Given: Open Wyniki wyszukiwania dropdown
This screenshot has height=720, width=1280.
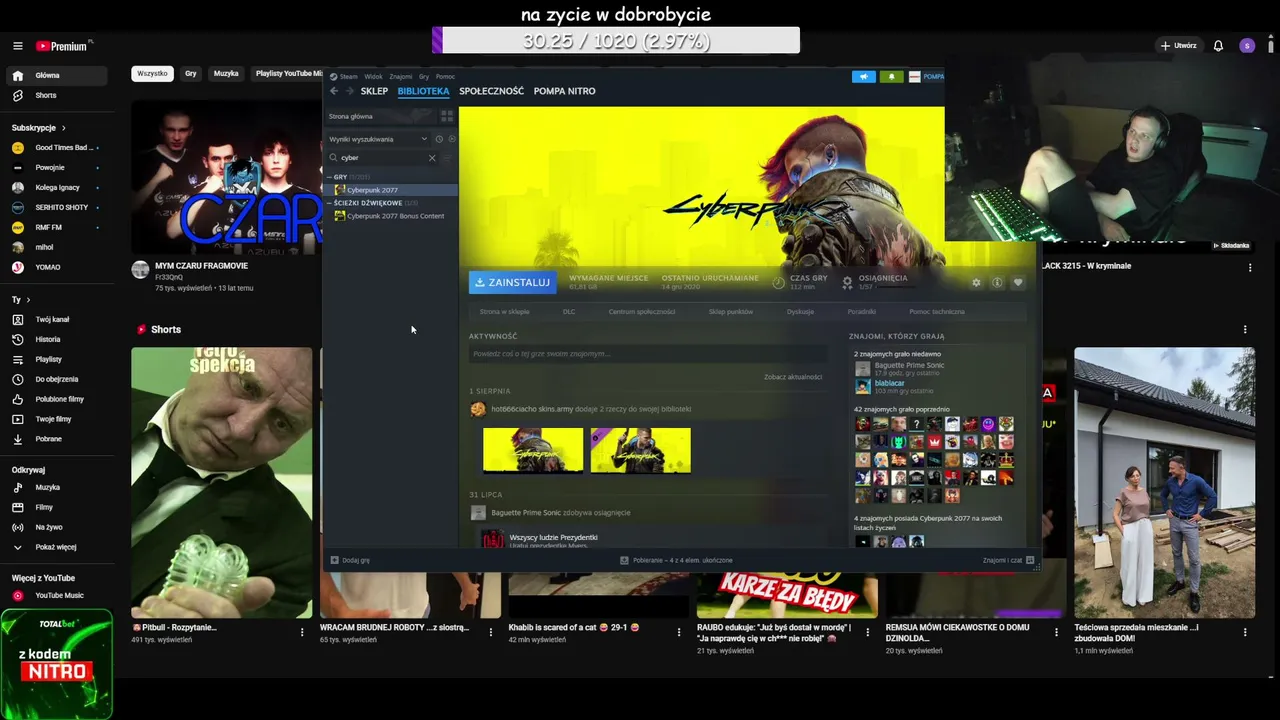Looking at the screenshot, I should pos(378,139).
